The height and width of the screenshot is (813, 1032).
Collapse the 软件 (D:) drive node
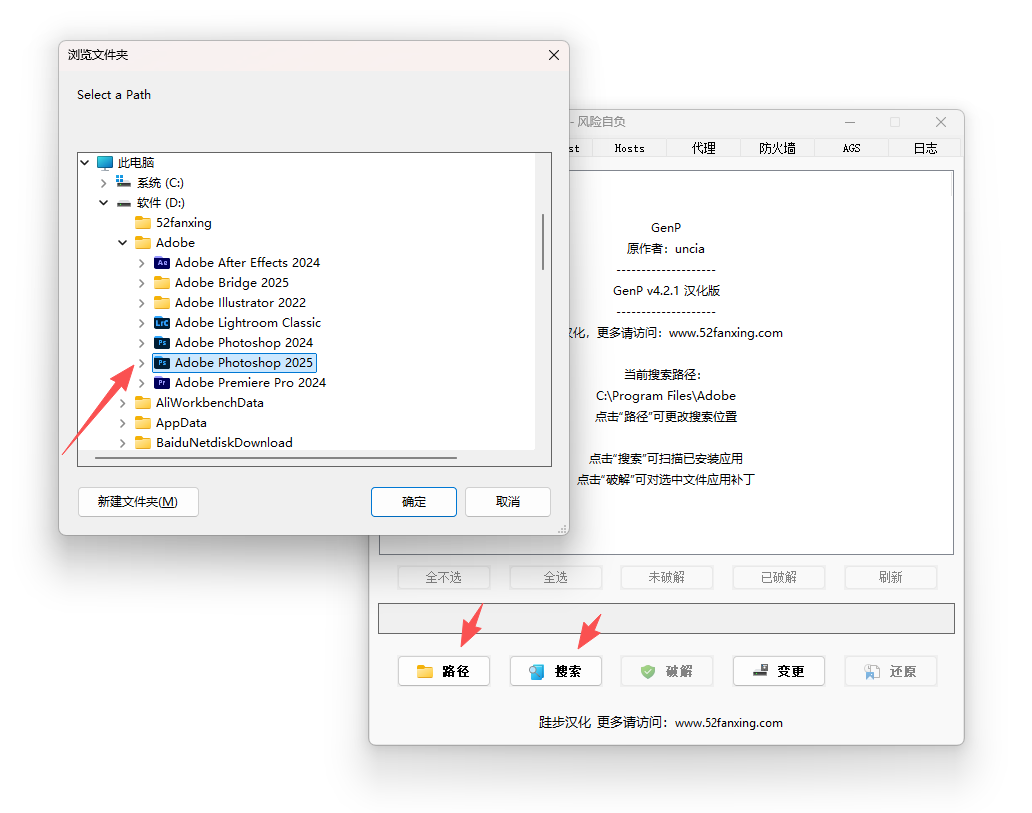coord(103,203)
